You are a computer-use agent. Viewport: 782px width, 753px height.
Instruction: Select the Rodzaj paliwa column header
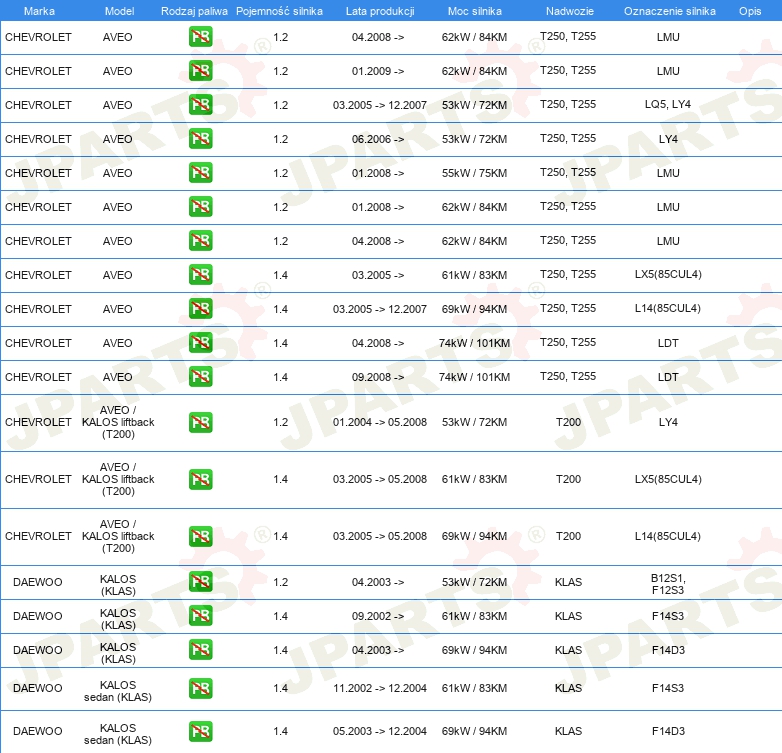click(x=193, y=10)
